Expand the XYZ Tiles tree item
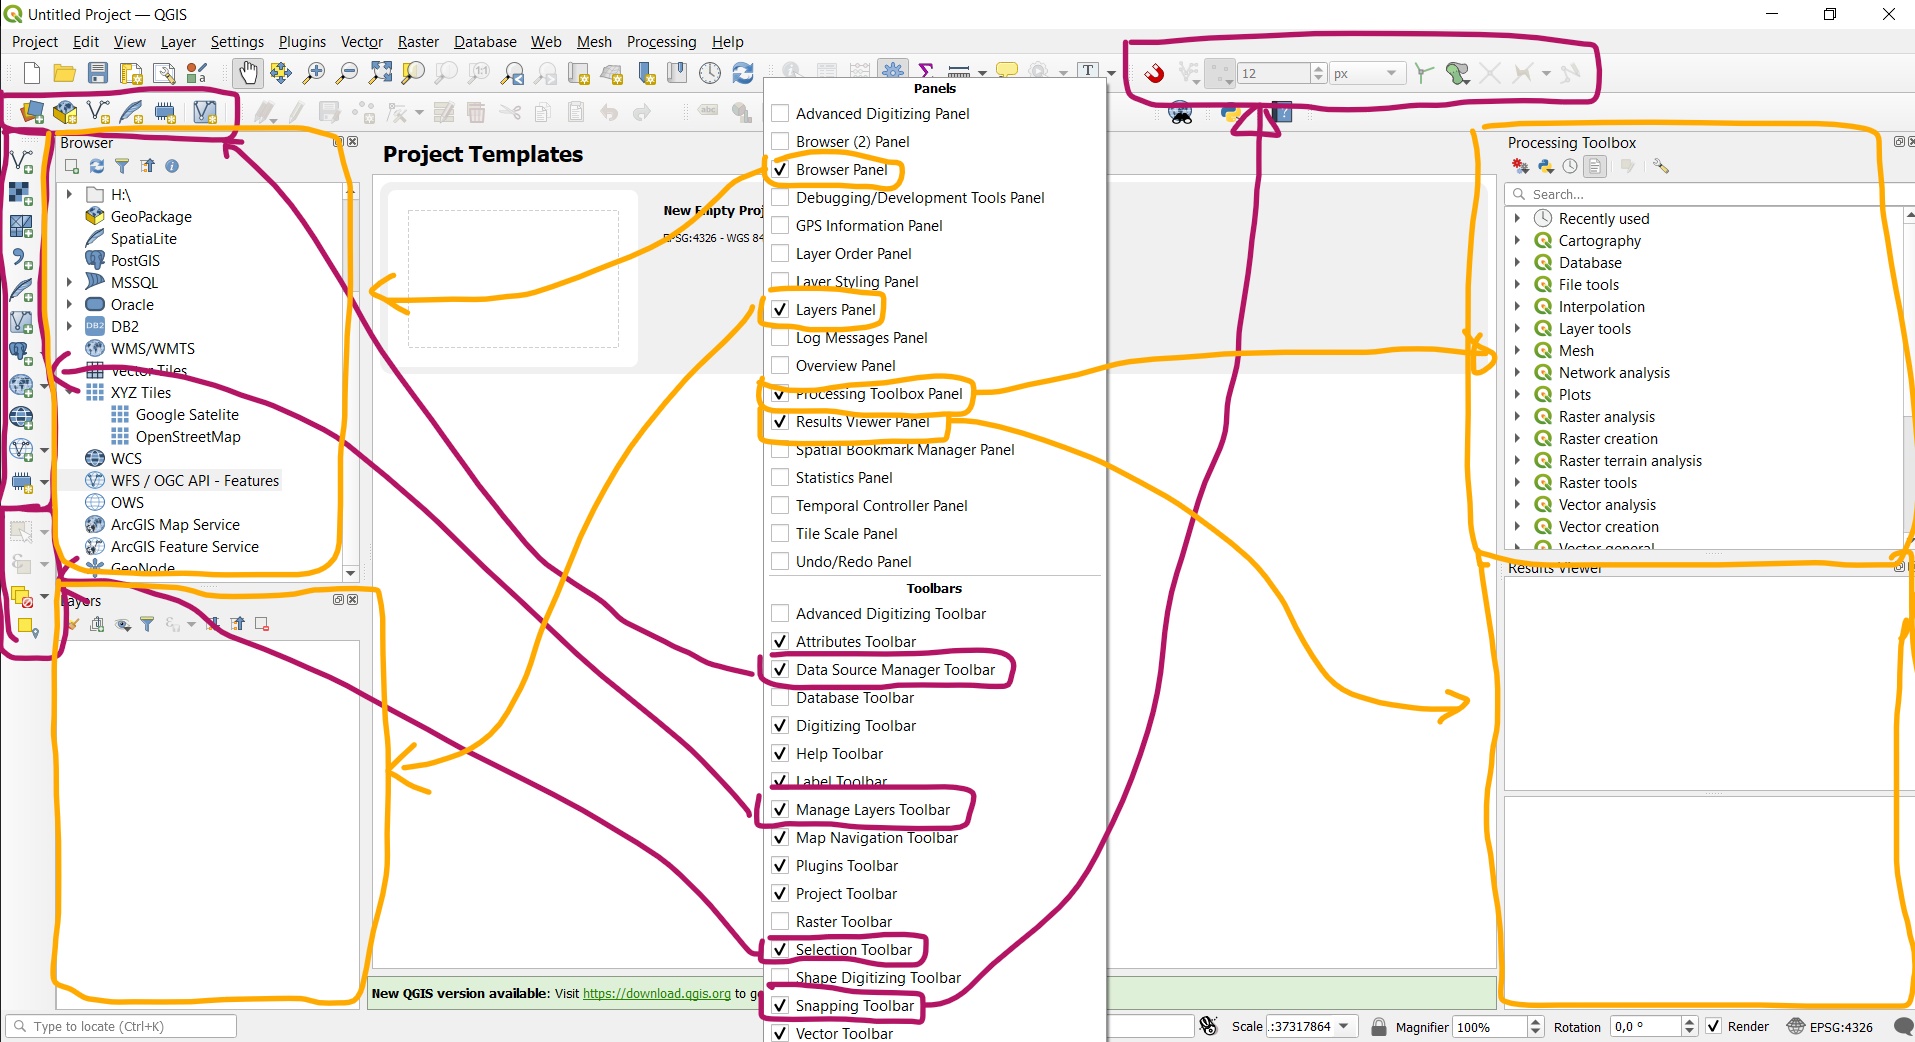Viewport: 1915px width, 1042px height. pos(70,392)
